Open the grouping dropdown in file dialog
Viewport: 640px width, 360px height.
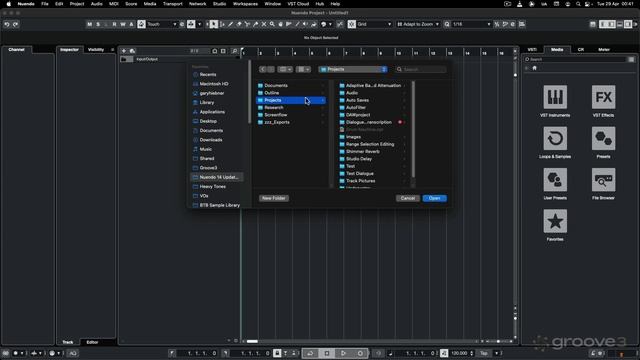tap(303, 69)
